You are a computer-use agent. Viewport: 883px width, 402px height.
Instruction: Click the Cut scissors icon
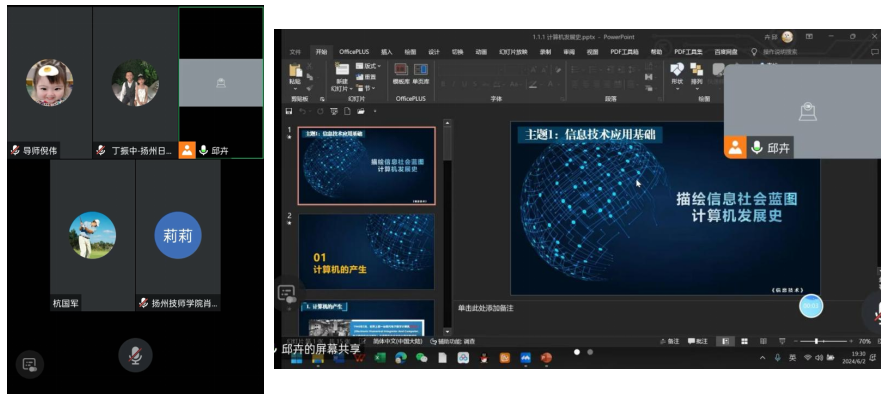tap(310, 66)
